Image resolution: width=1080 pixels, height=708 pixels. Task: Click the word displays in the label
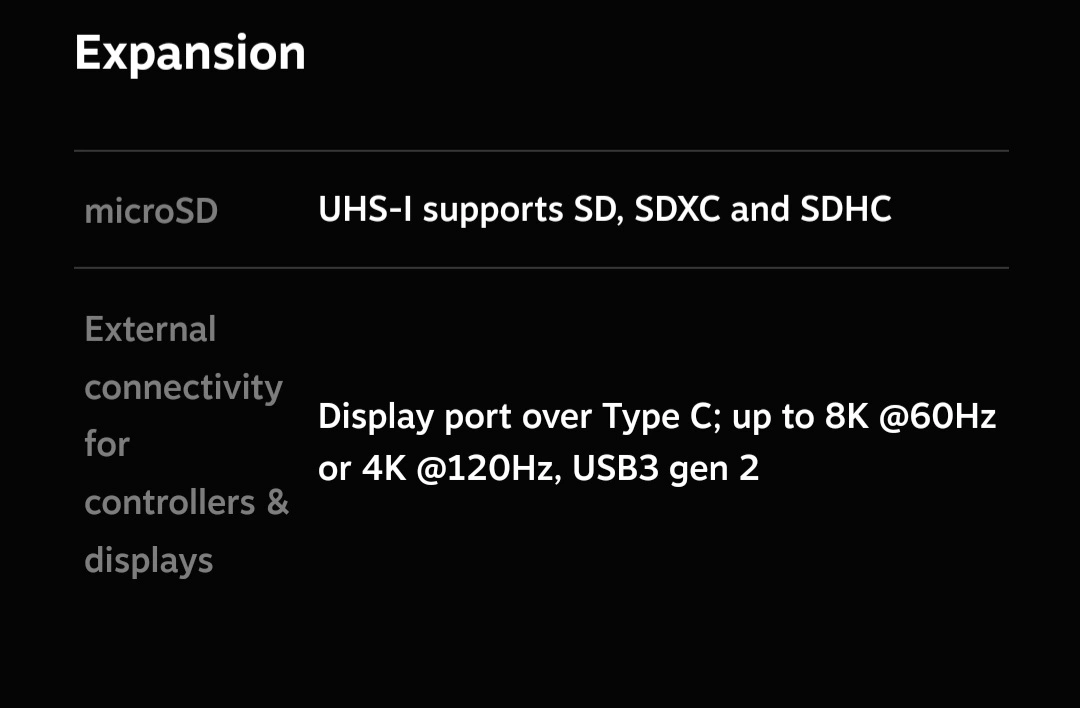[149, 560]
